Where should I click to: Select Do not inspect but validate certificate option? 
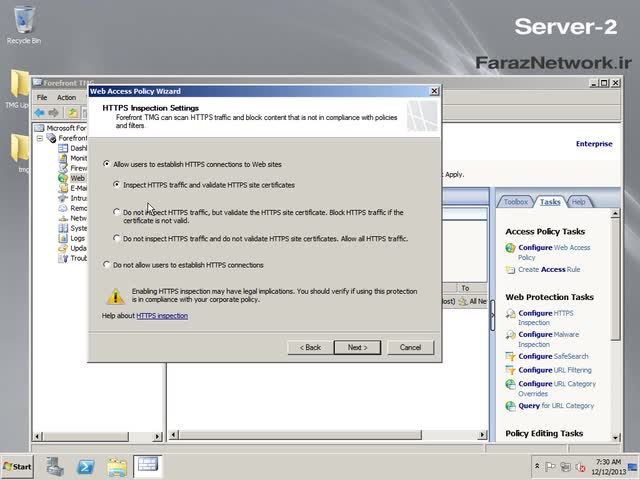(117, 212)
